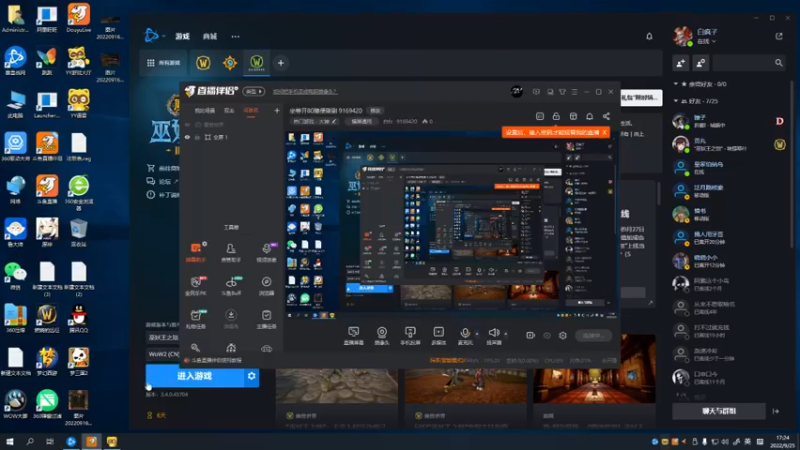
Task: Open the game version dropdown above WoW2 (CN)
Action: click(163, 337)
